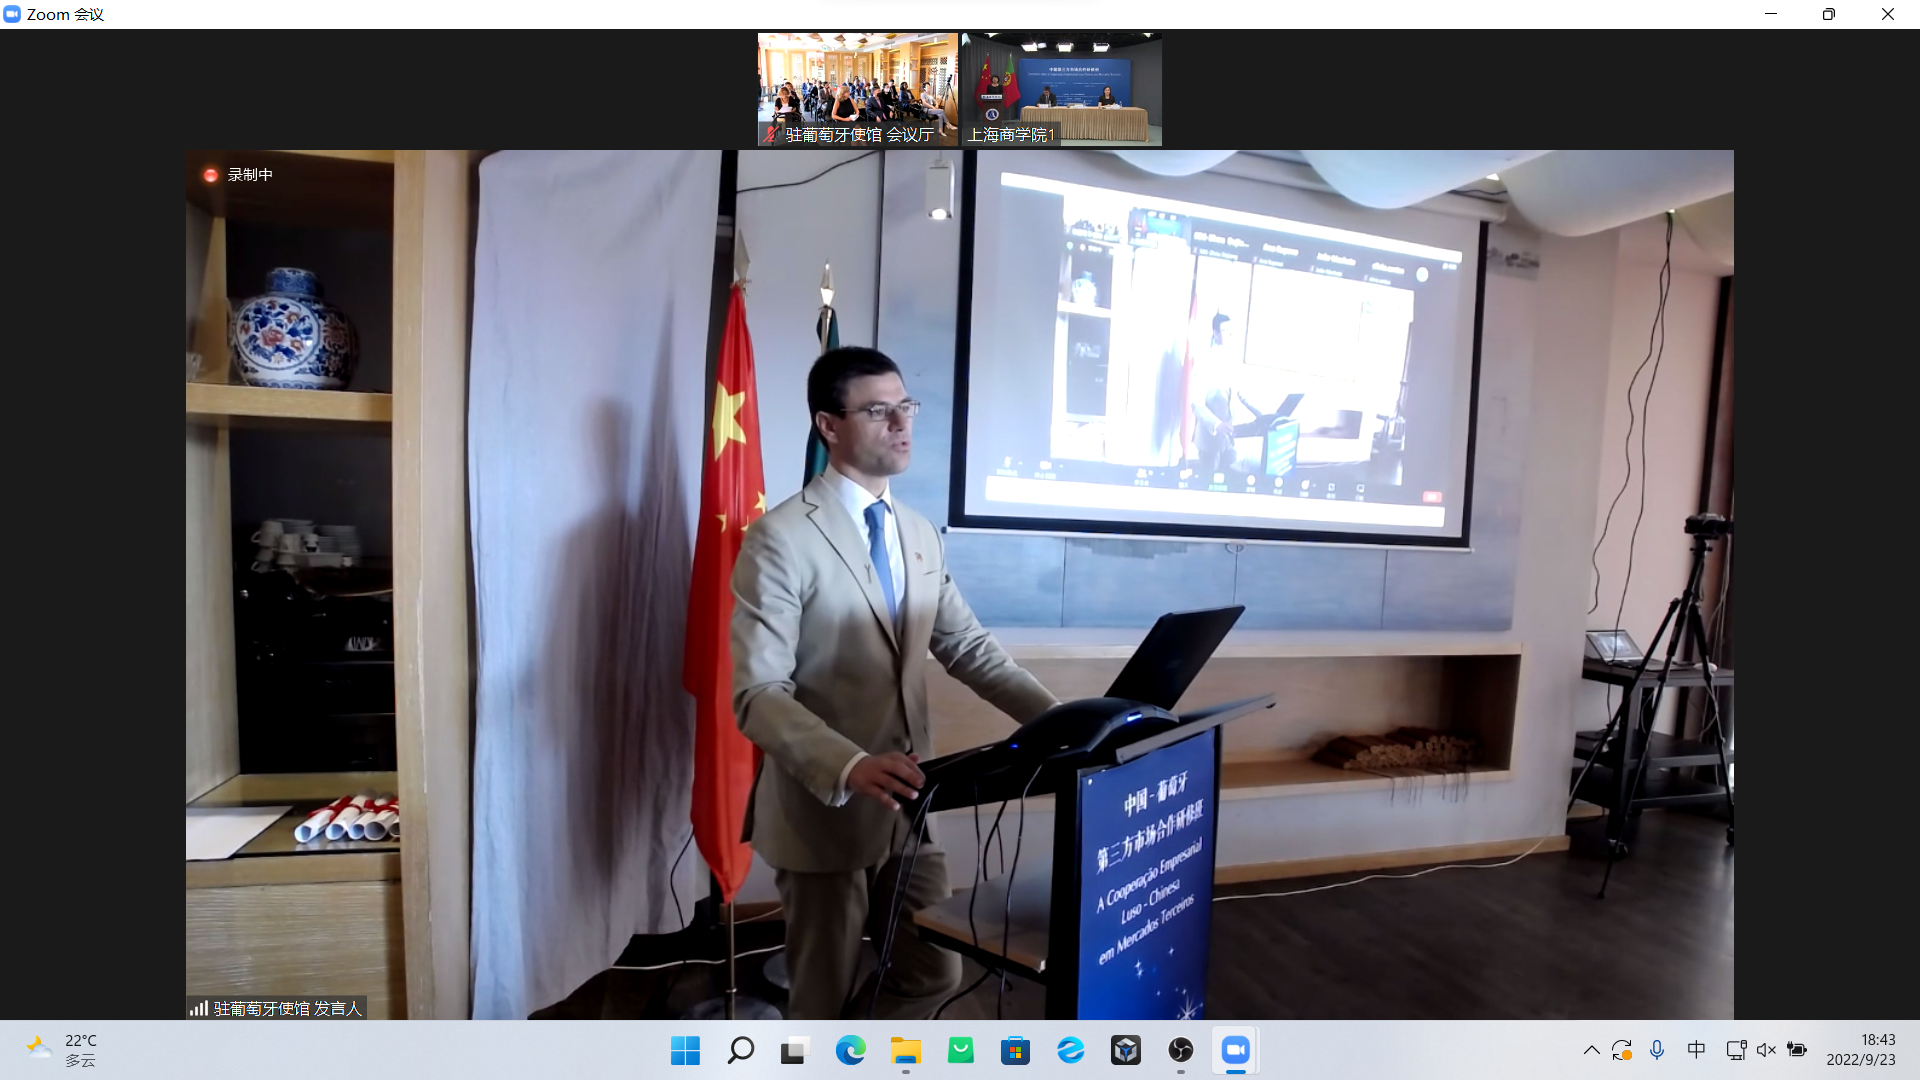Toggle the muted speaker volume icon

[x=1766, y=1050]
